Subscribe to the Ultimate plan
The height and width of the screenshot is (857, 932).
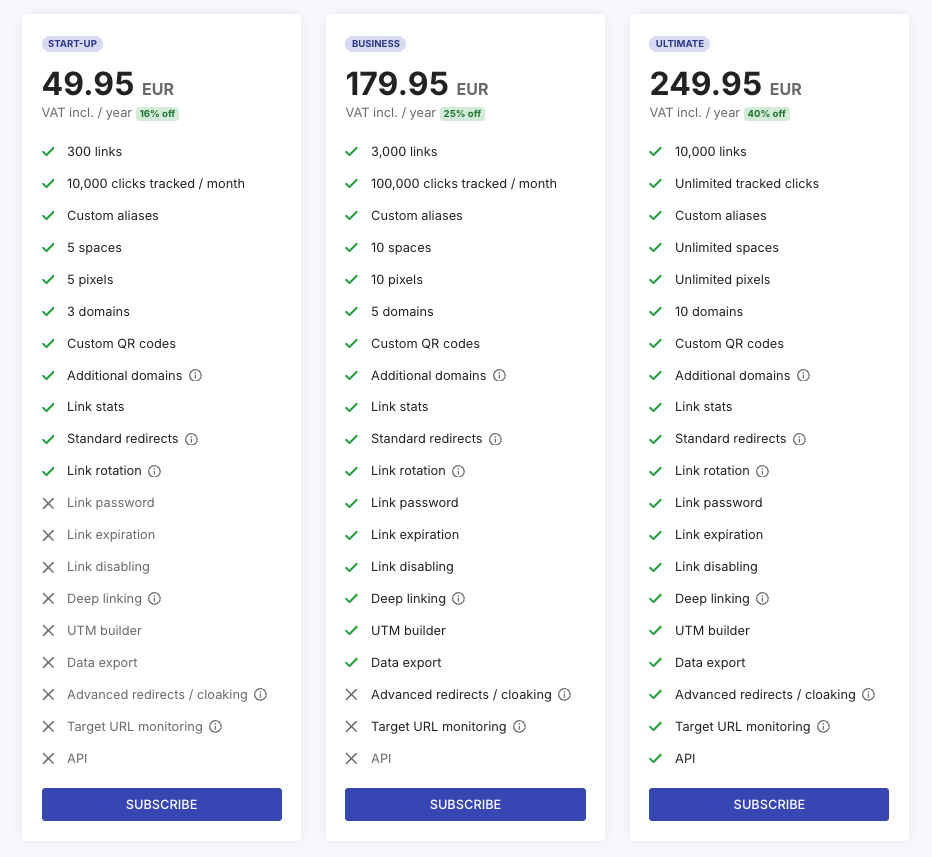pos(769,804)
